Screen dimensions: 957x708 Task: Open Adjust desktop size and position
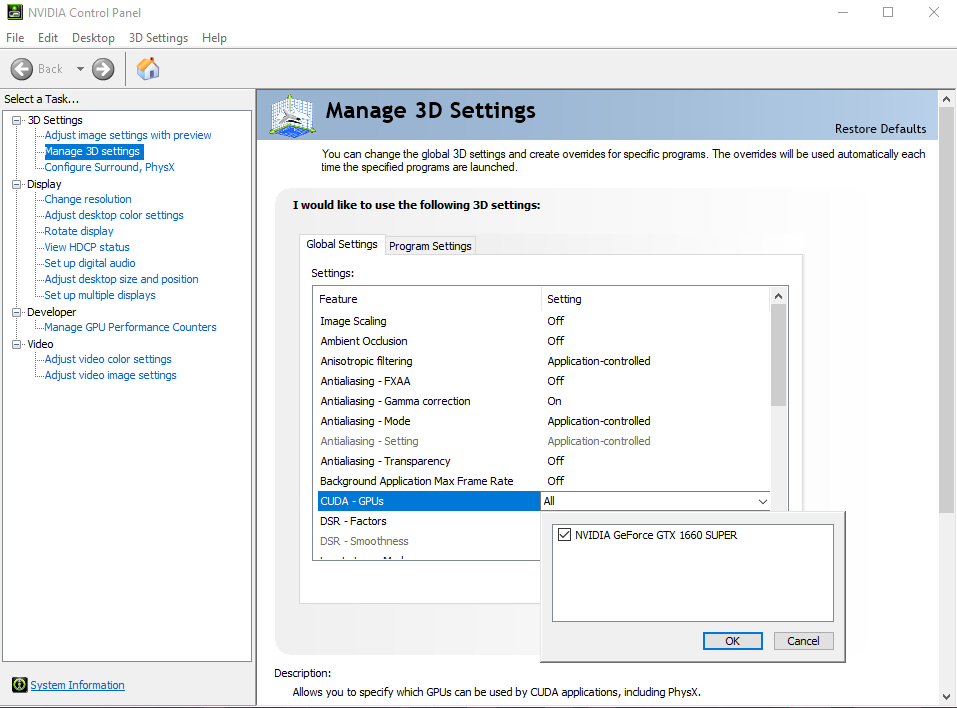(x=121, y=279)
